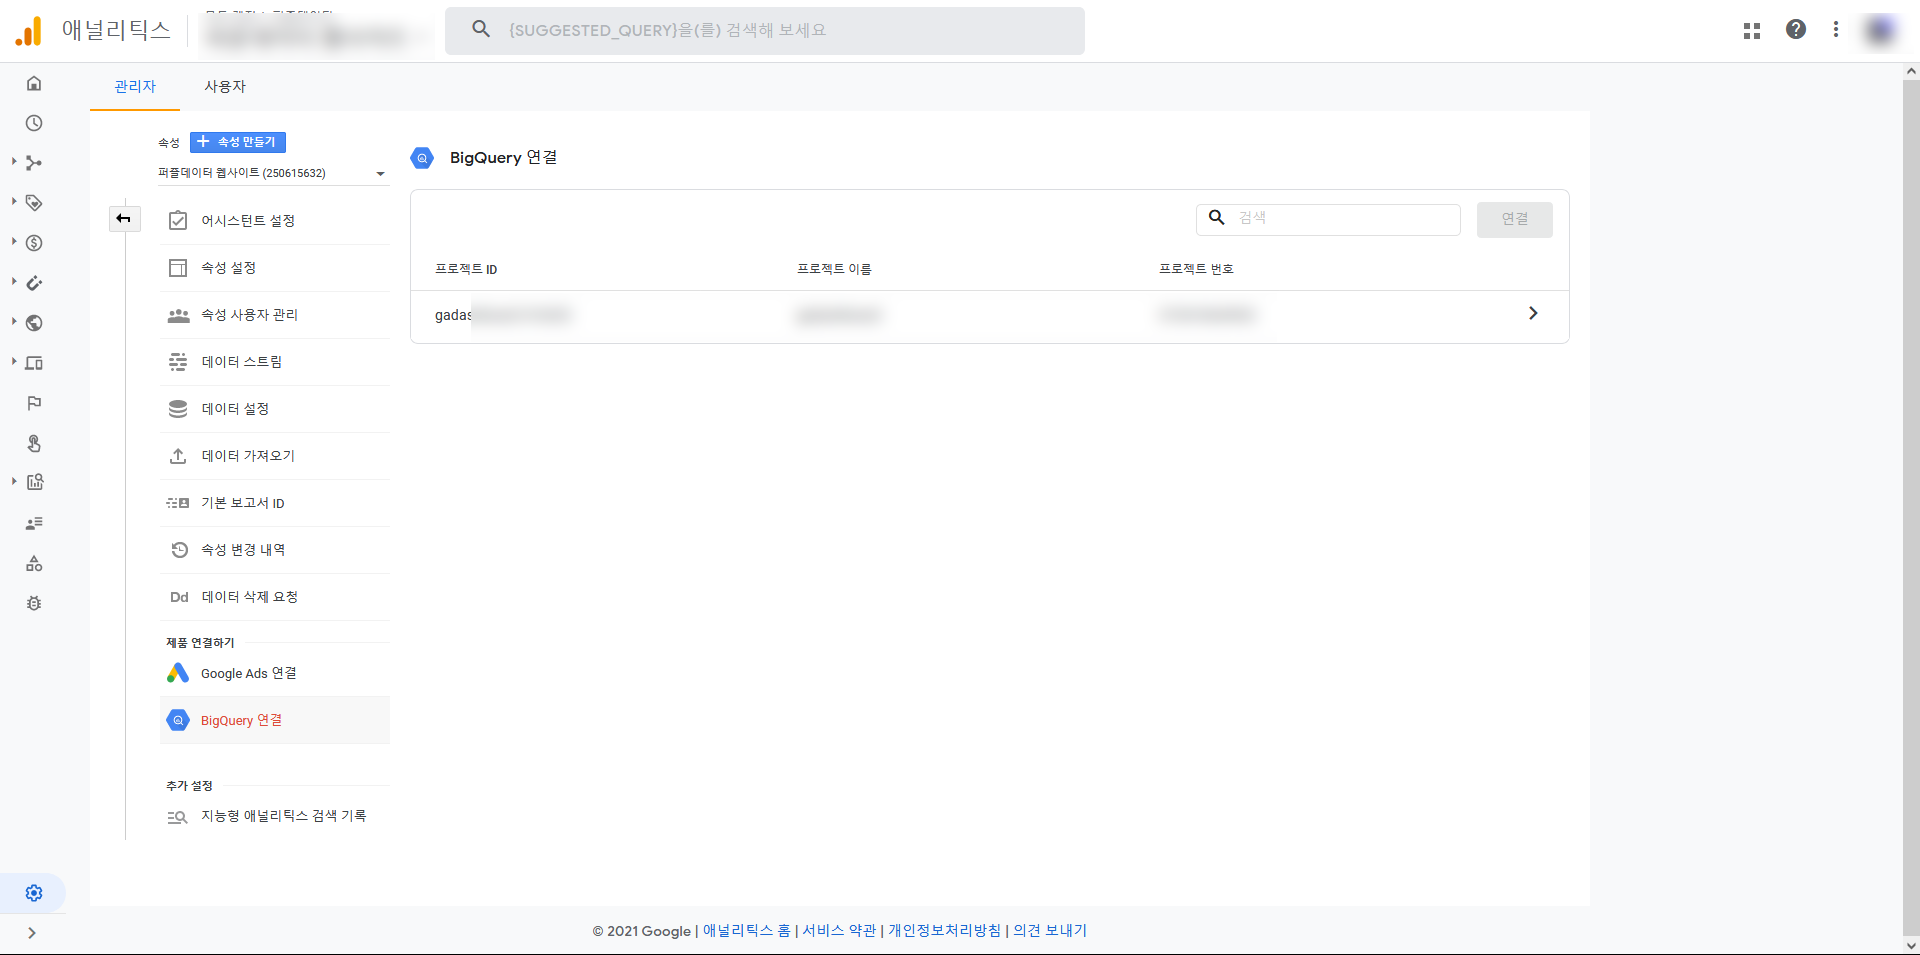Open 기본 보고서 ID icon

178,503
